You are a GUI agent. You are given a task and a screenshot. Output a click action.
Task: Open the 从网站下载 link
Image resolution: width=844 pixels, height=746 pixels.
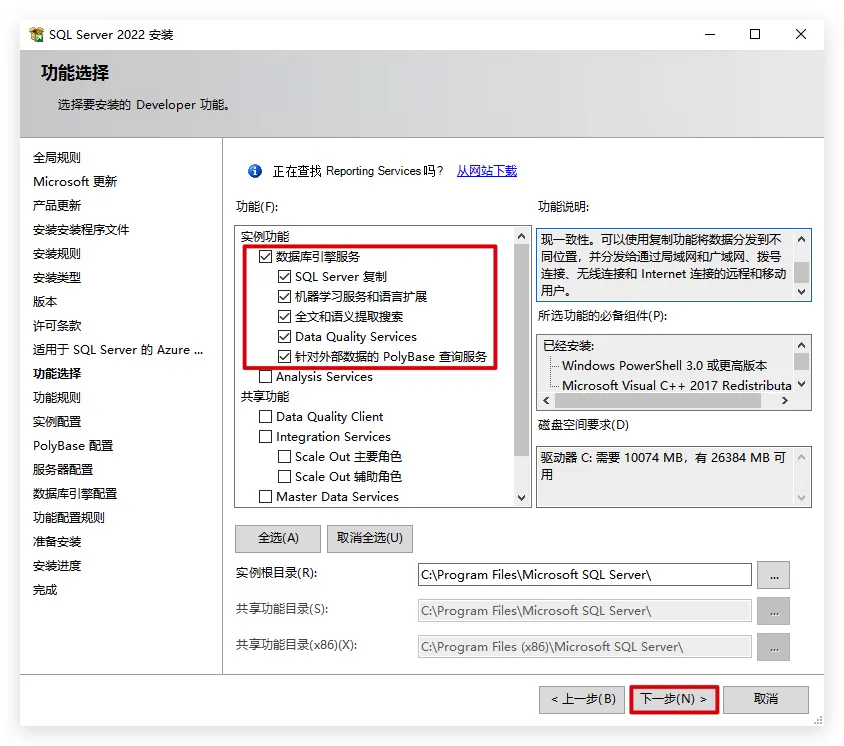pos(487,171)
